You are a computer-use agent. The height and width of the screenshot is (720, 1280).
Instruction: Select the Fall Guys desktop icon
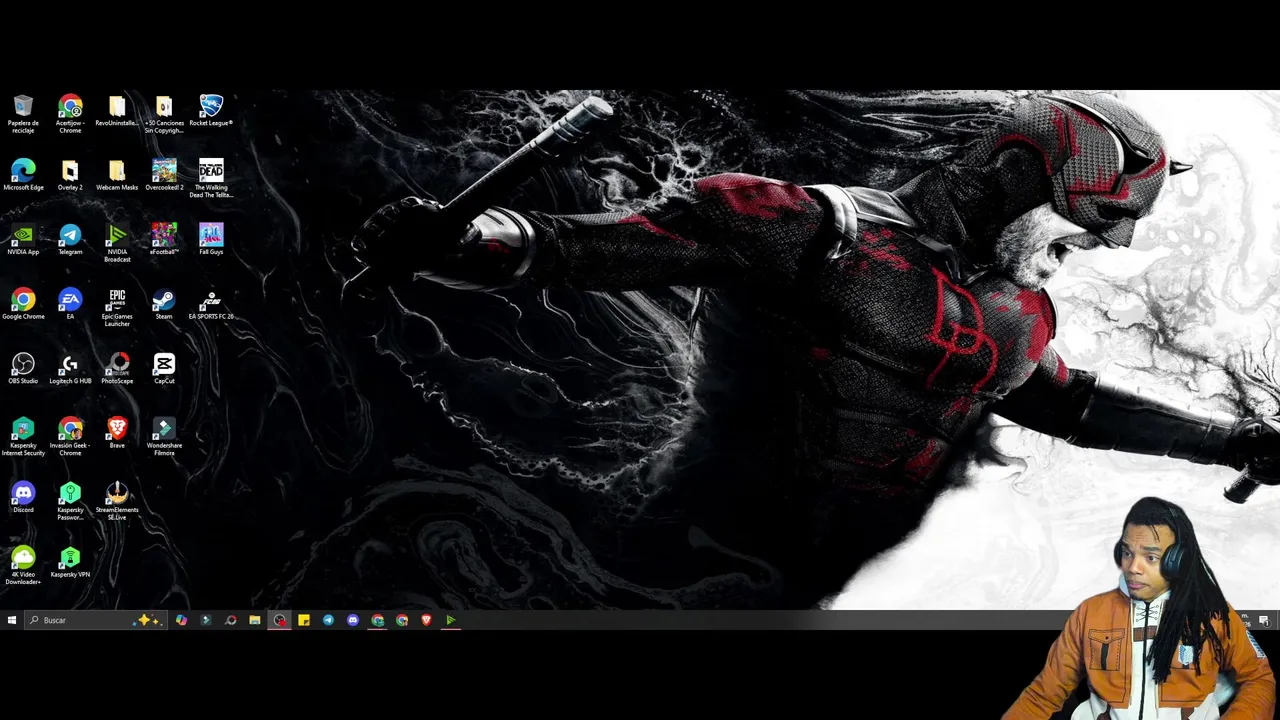click(211, 240)
